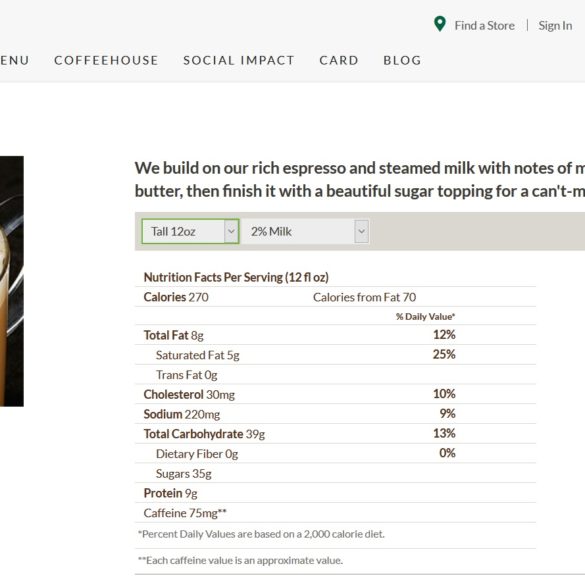Open the SOCIAL IMPACT menu
585x585 pixels.
tap(239, 60)
